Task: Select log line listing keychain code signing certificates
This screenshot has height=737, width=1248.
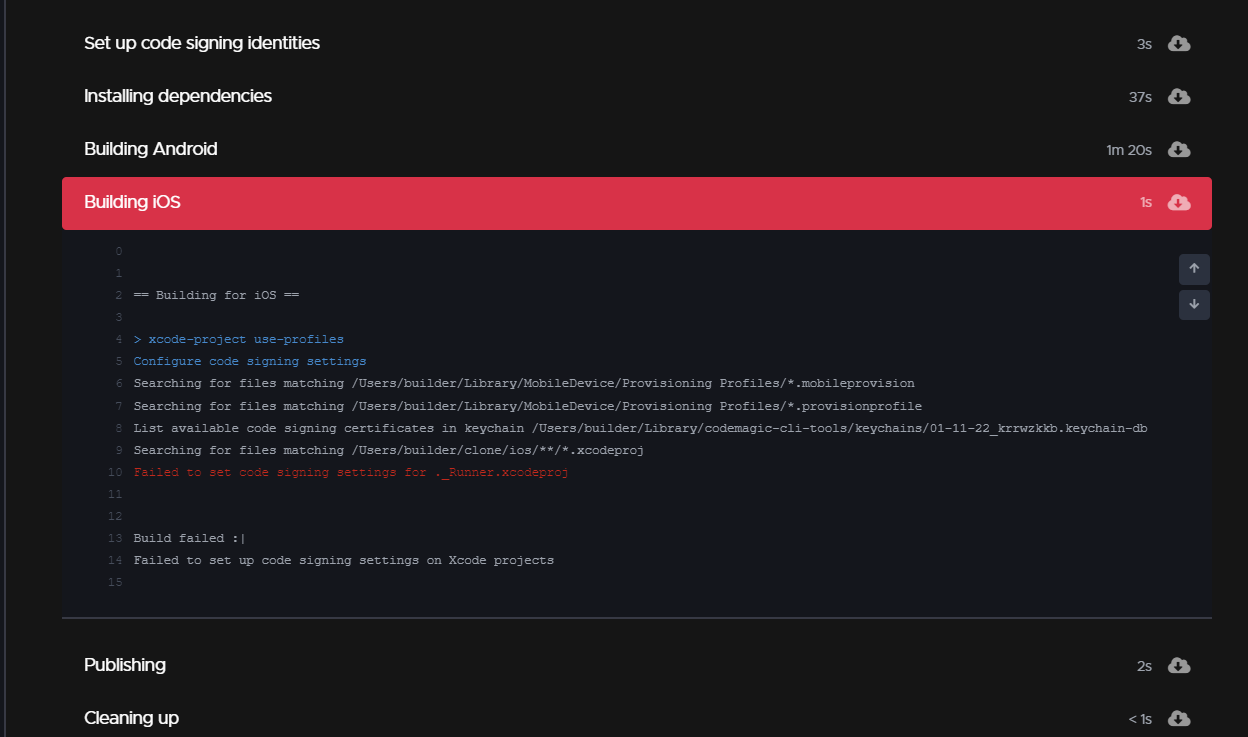Action: click(640, 428)
